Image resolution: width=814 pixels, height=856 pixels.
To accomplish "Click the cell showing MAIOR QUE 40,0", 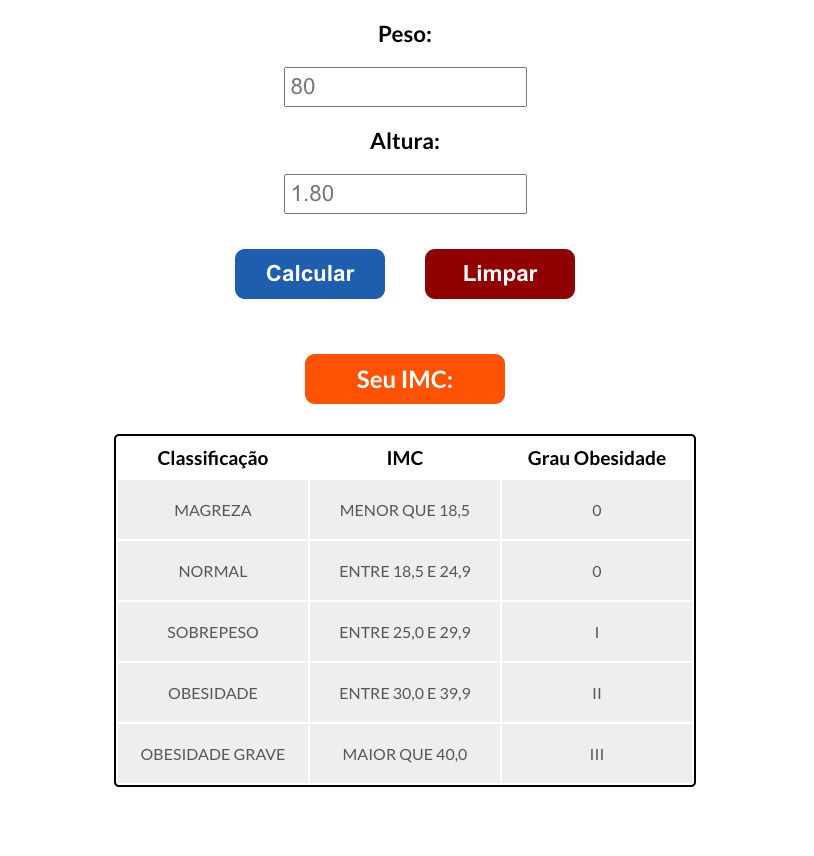I will pos(404,754).
